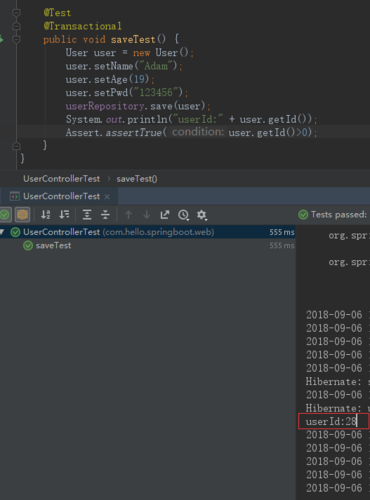Select UserControllerTest row in test tree

pos(148,232)
